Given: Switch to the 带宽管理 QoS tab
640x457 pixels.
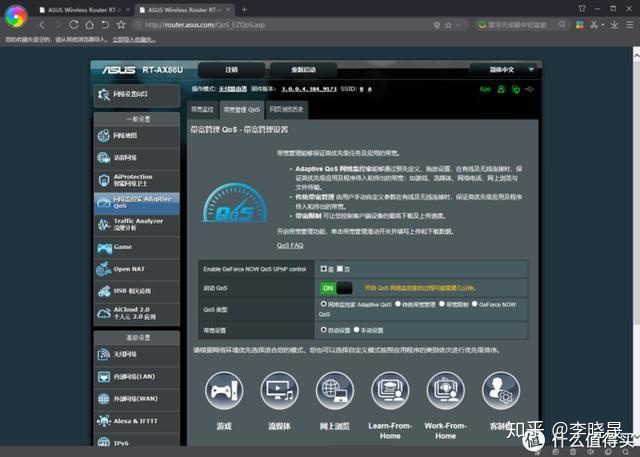Looking at the screenshot, I should (242, 109).
